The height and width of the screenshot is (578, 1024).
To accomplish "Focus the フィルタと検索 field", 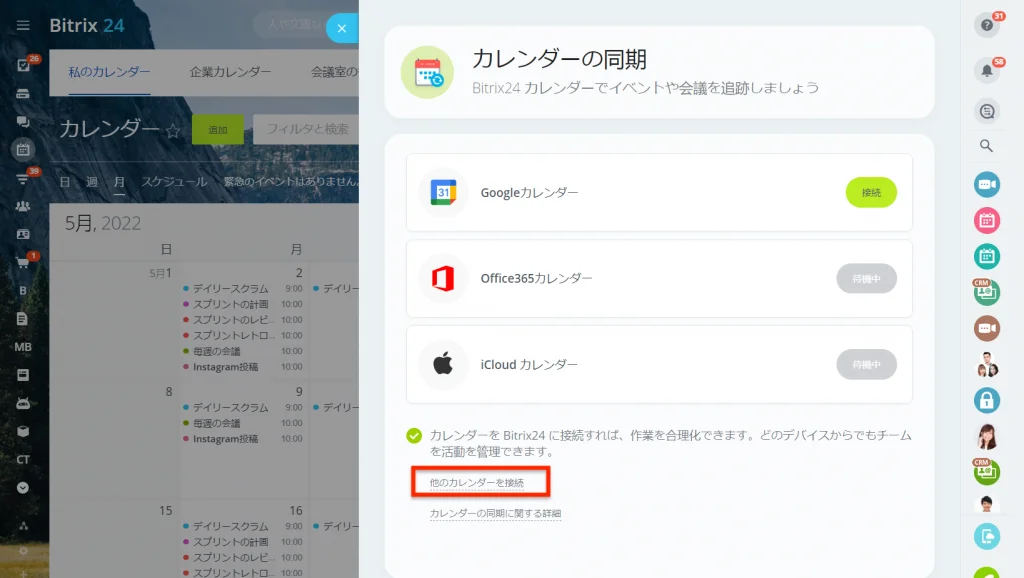I will [306, 129].
